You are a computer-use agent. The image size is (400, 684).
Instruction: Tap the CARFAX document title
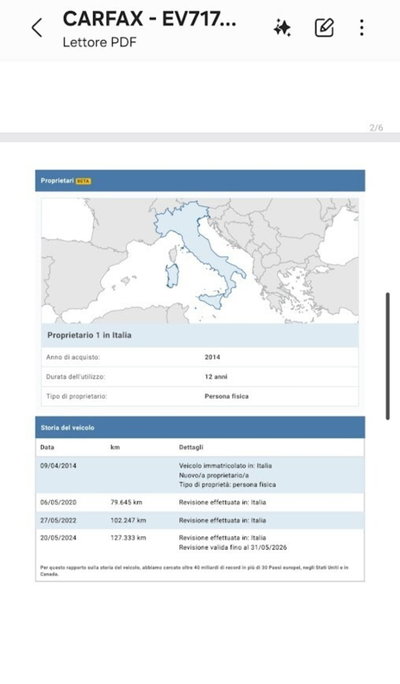point(149,19)
